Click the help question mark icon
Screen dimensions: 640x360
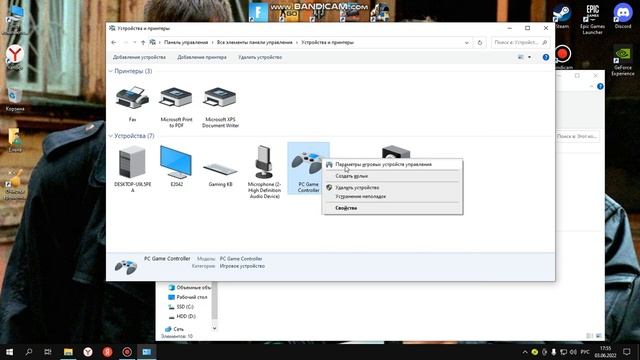(546, 57)
